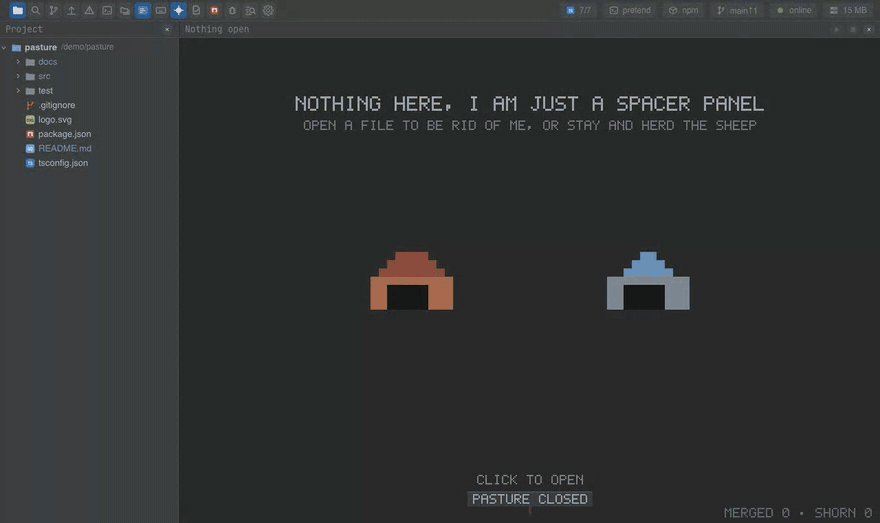Open the git branch tool icon
The height and width of the screenshot is (523, 880).
click(53, 10)
